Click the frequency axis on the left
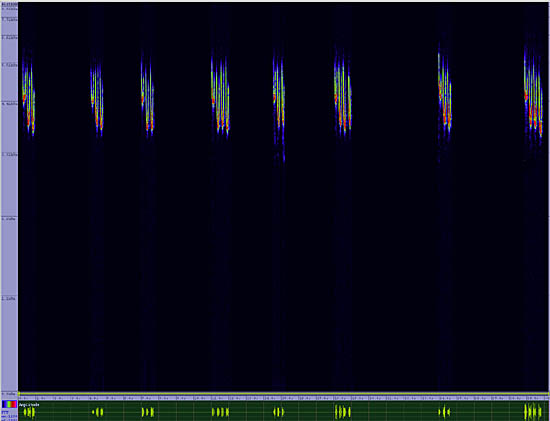Screen dimensions: 550x421 click(x=9, y=198)
